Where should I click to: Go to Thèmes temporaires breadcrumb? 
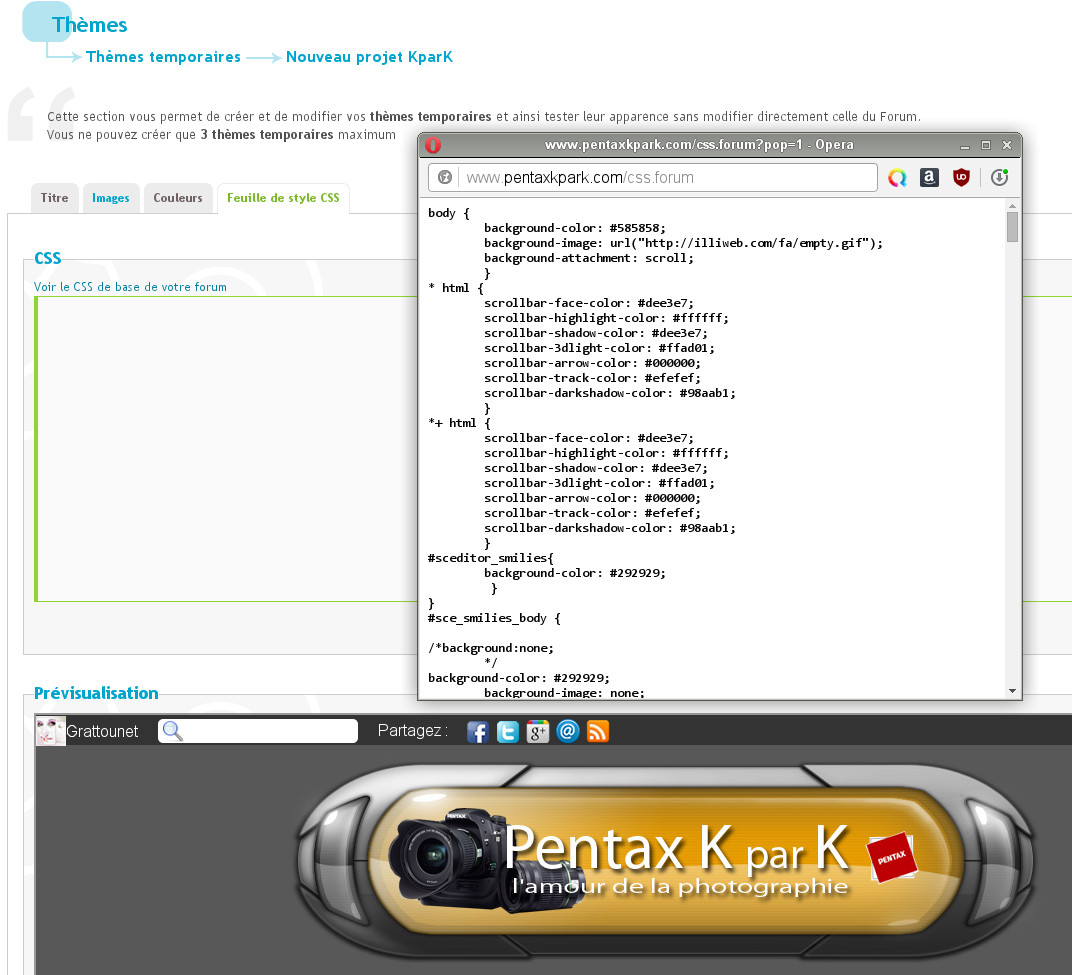click(x=163, y=57)
